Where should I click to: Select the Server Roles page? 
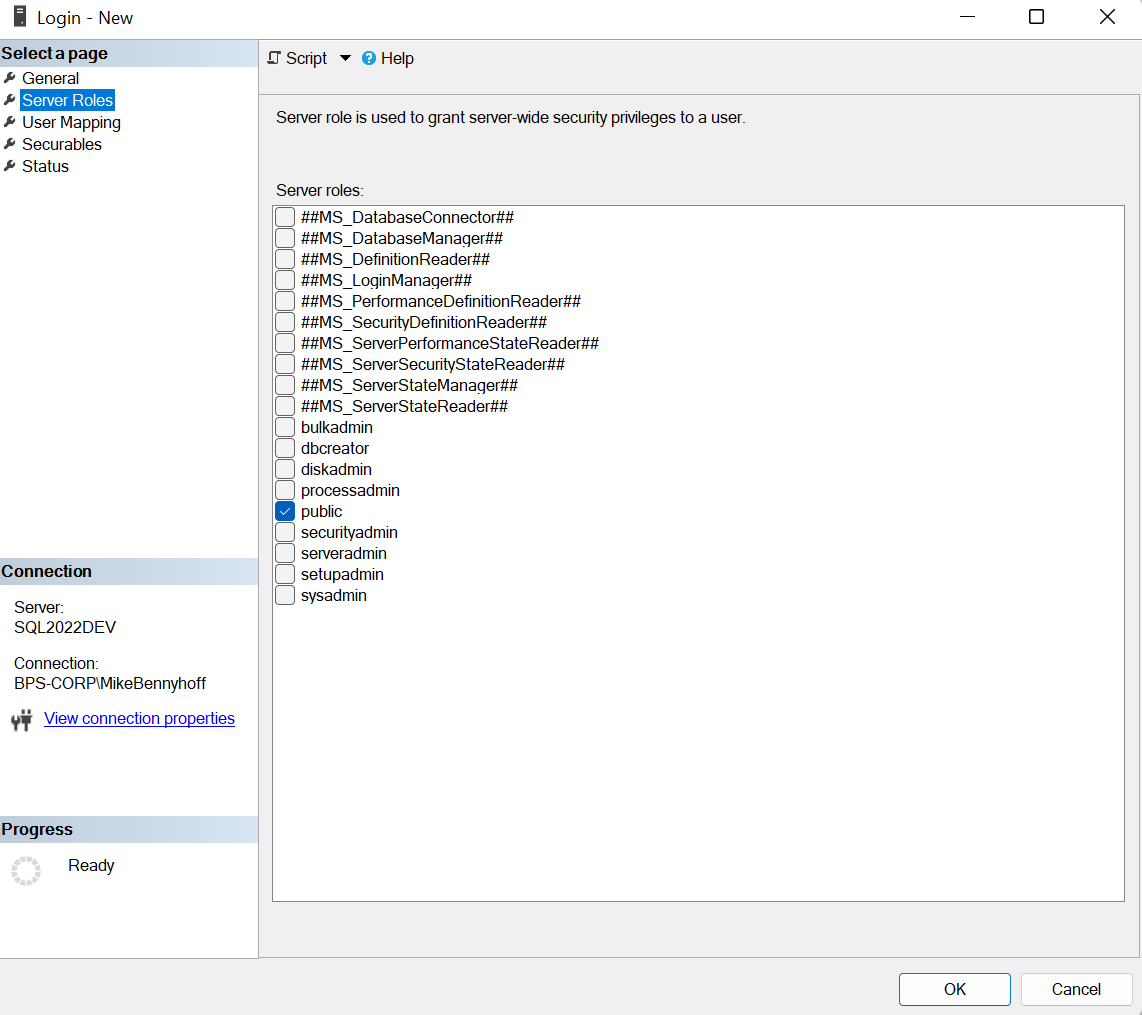pos(67,100)
